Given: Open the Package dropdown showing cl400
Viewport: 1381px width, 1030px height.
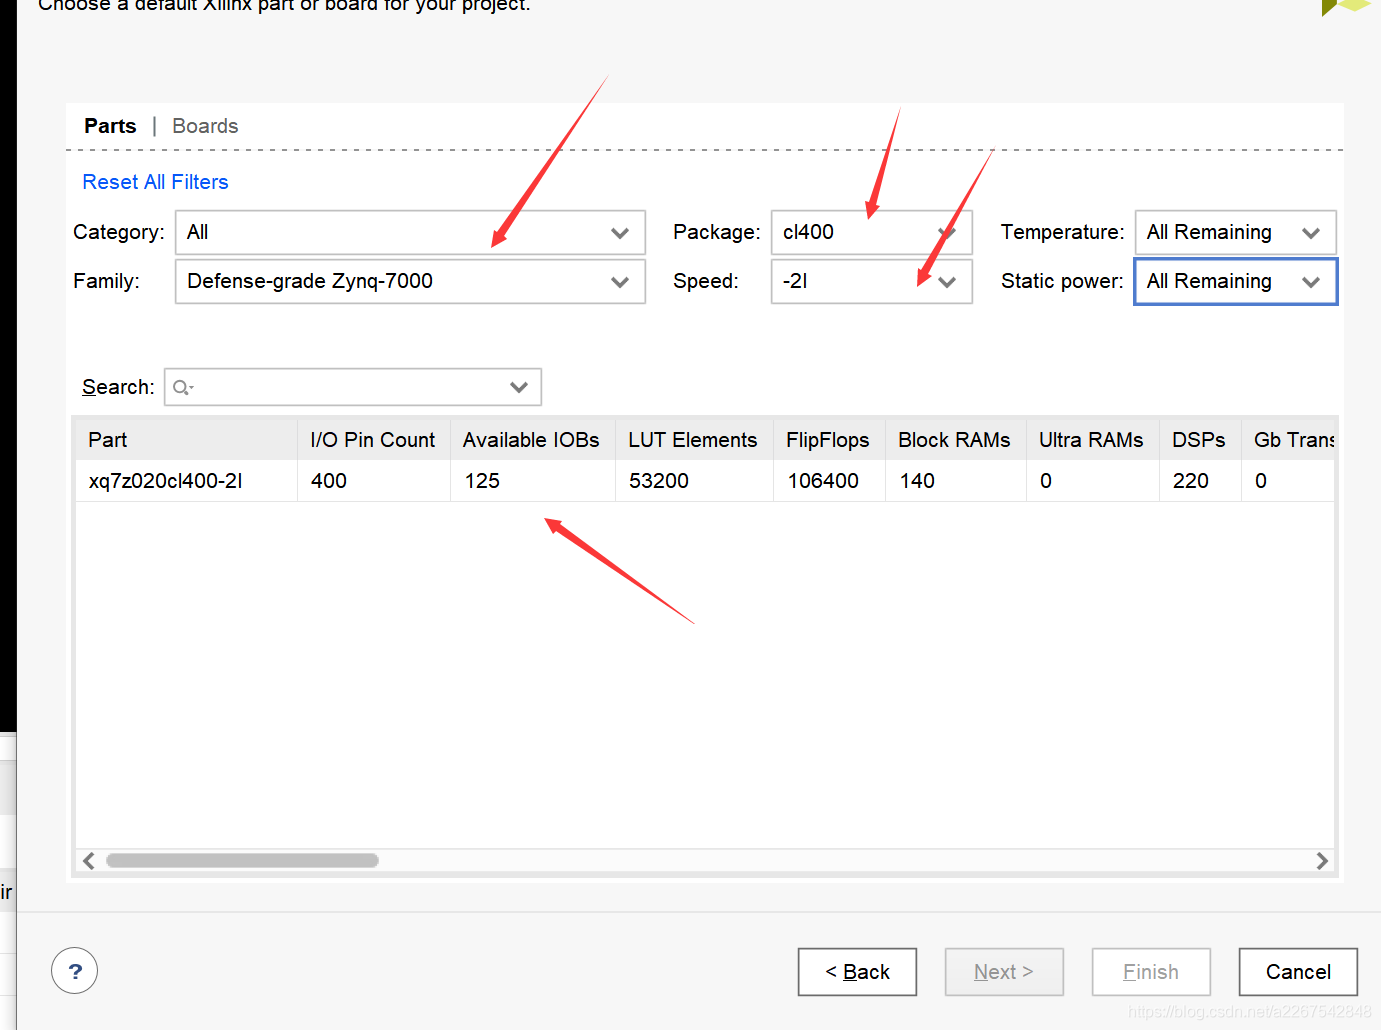Looking at the screenshot, I should click(x=871, y=232).
